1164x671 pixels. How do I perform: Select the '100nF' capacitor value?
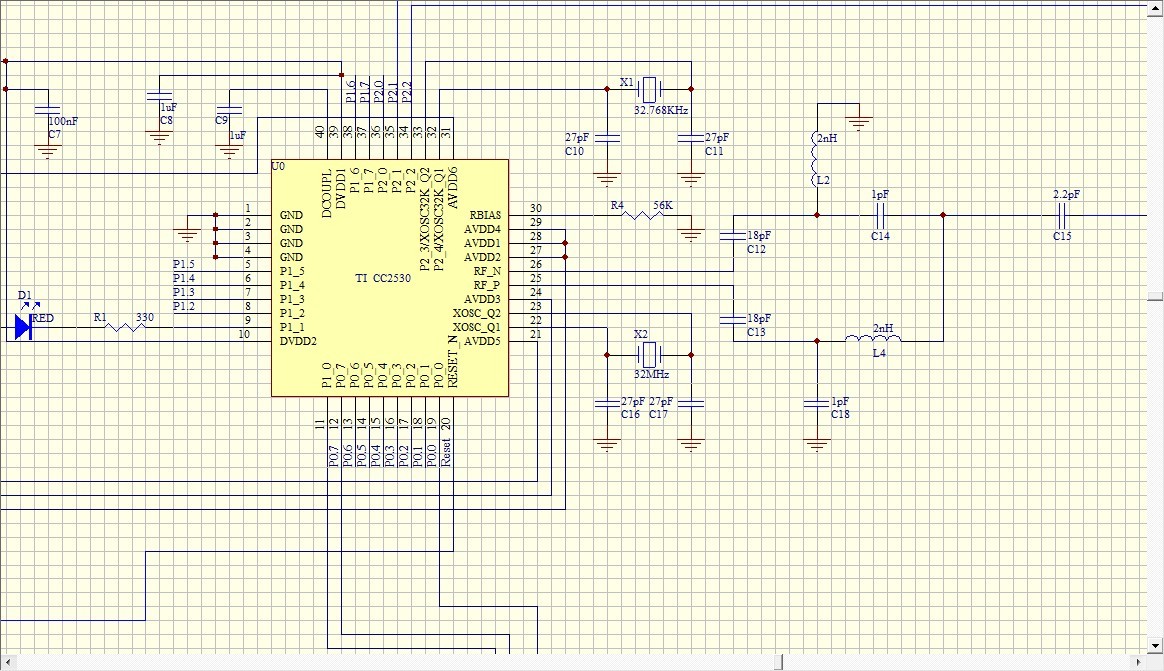(x=63, y=121)
